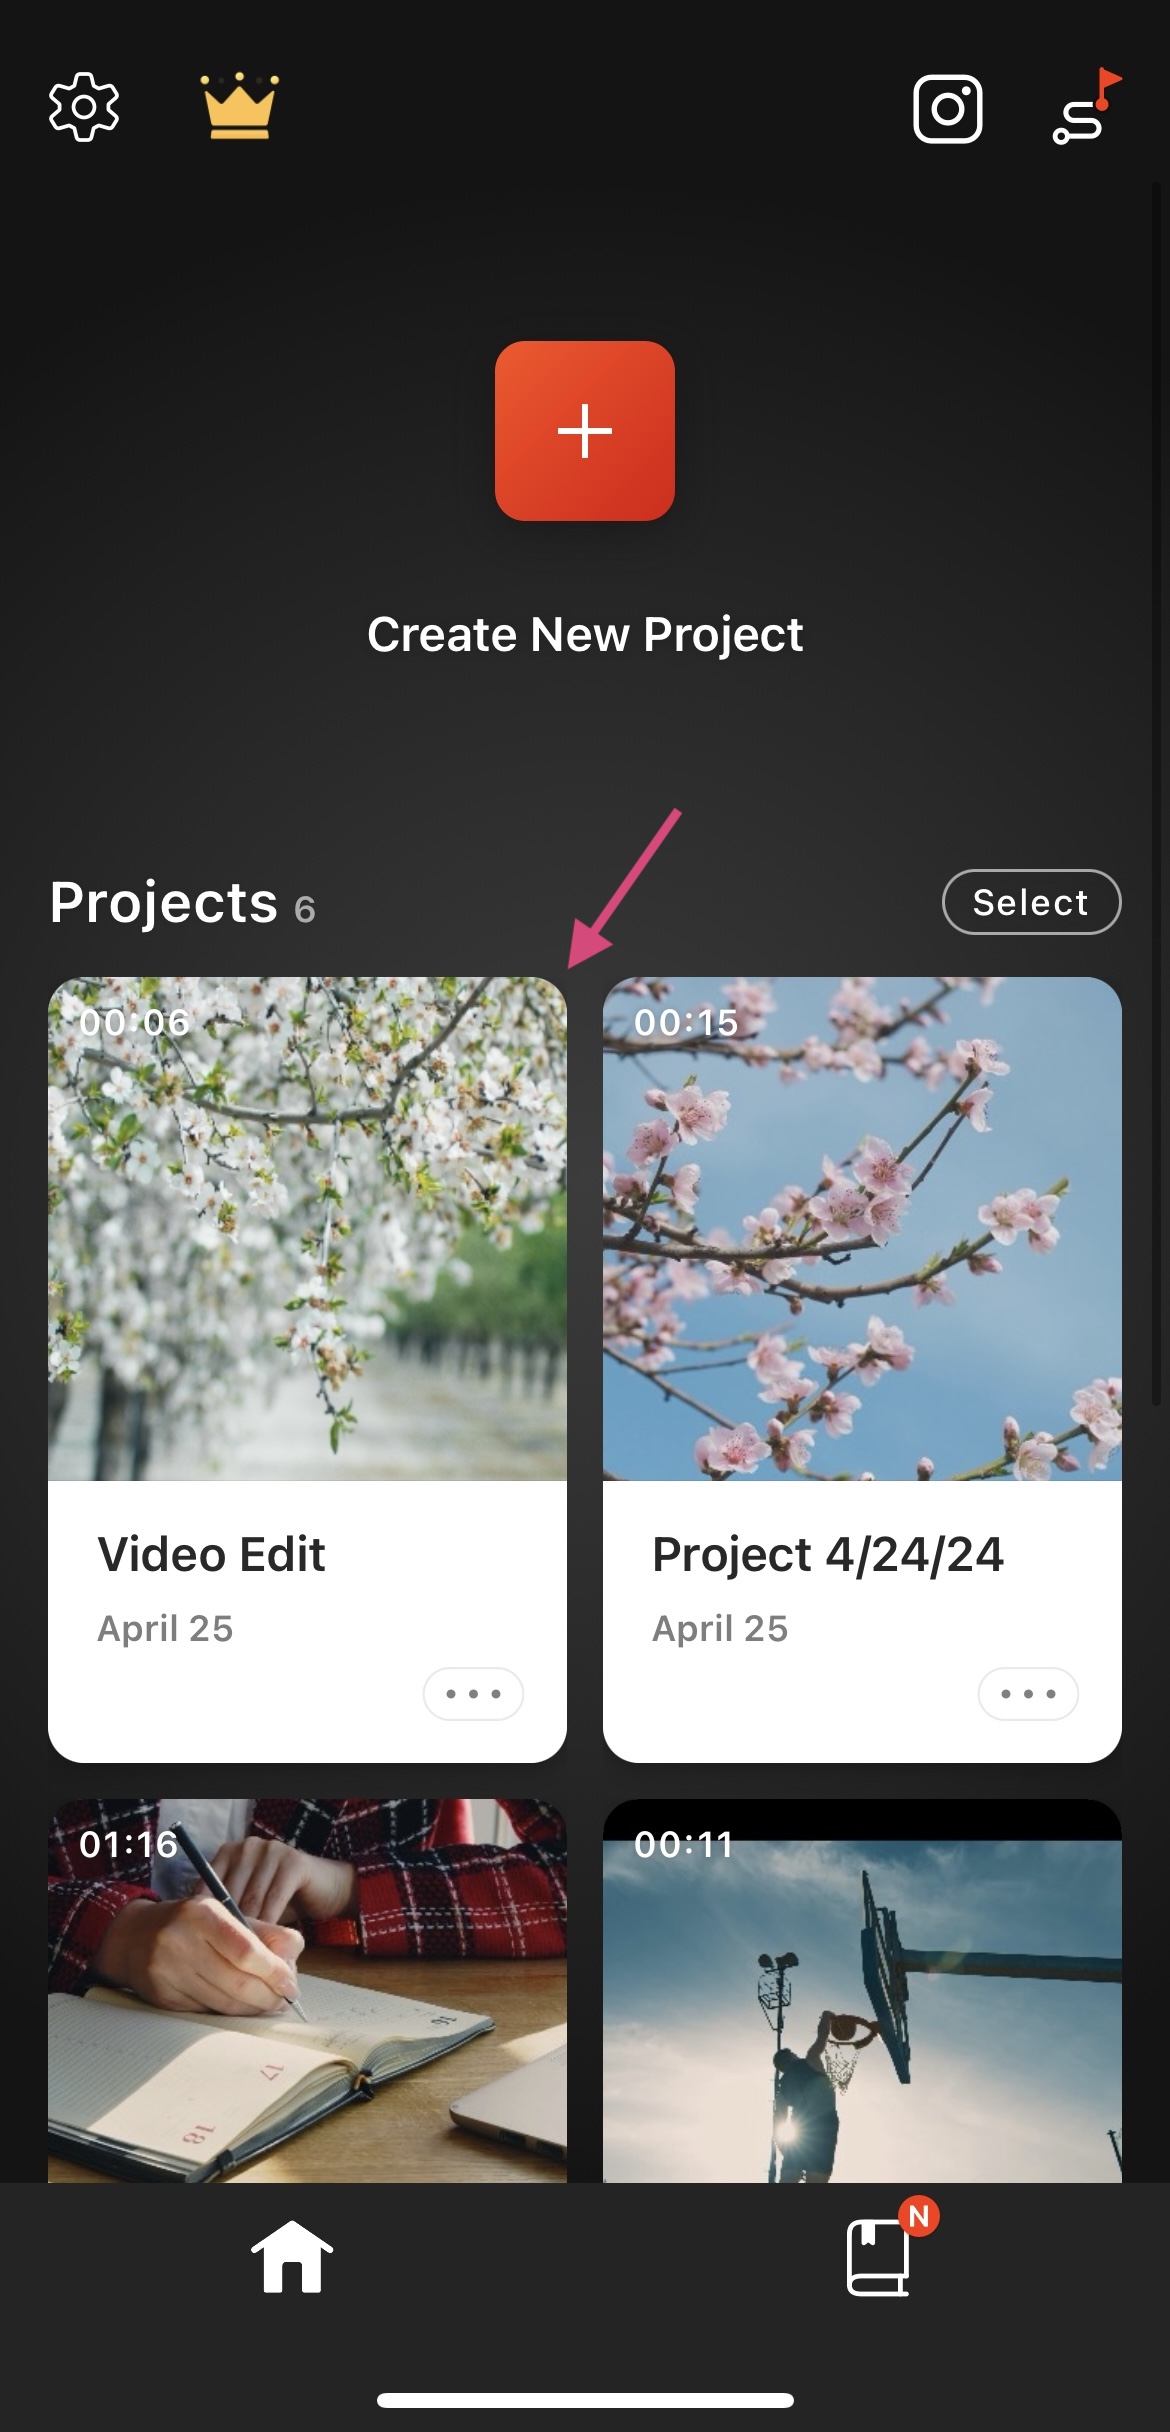Open the tutorials book tab
The image size is (1170, 2432).
coord(879,2258)
